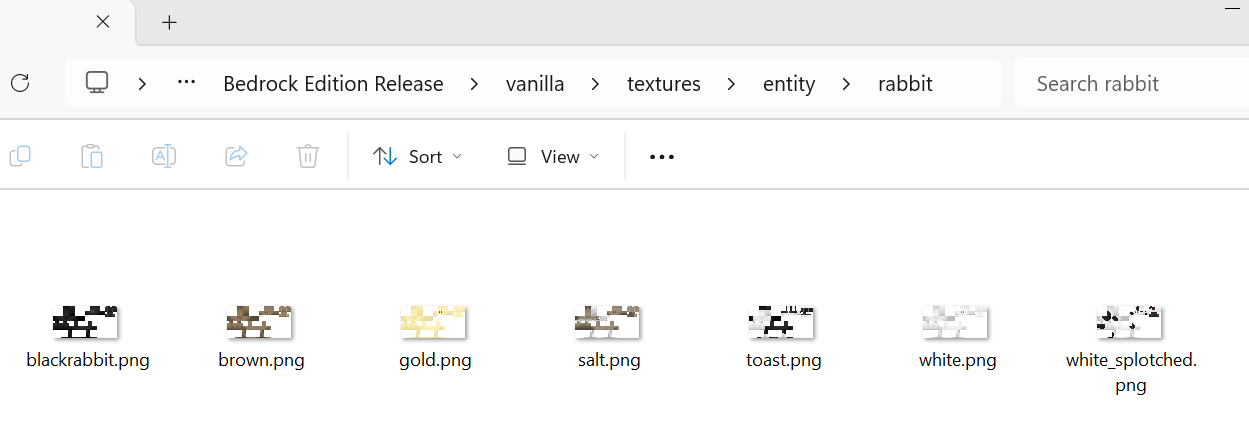The image size is (1249, 422).
Task: Click the This PC monitor icon
Action: point(97,83)
